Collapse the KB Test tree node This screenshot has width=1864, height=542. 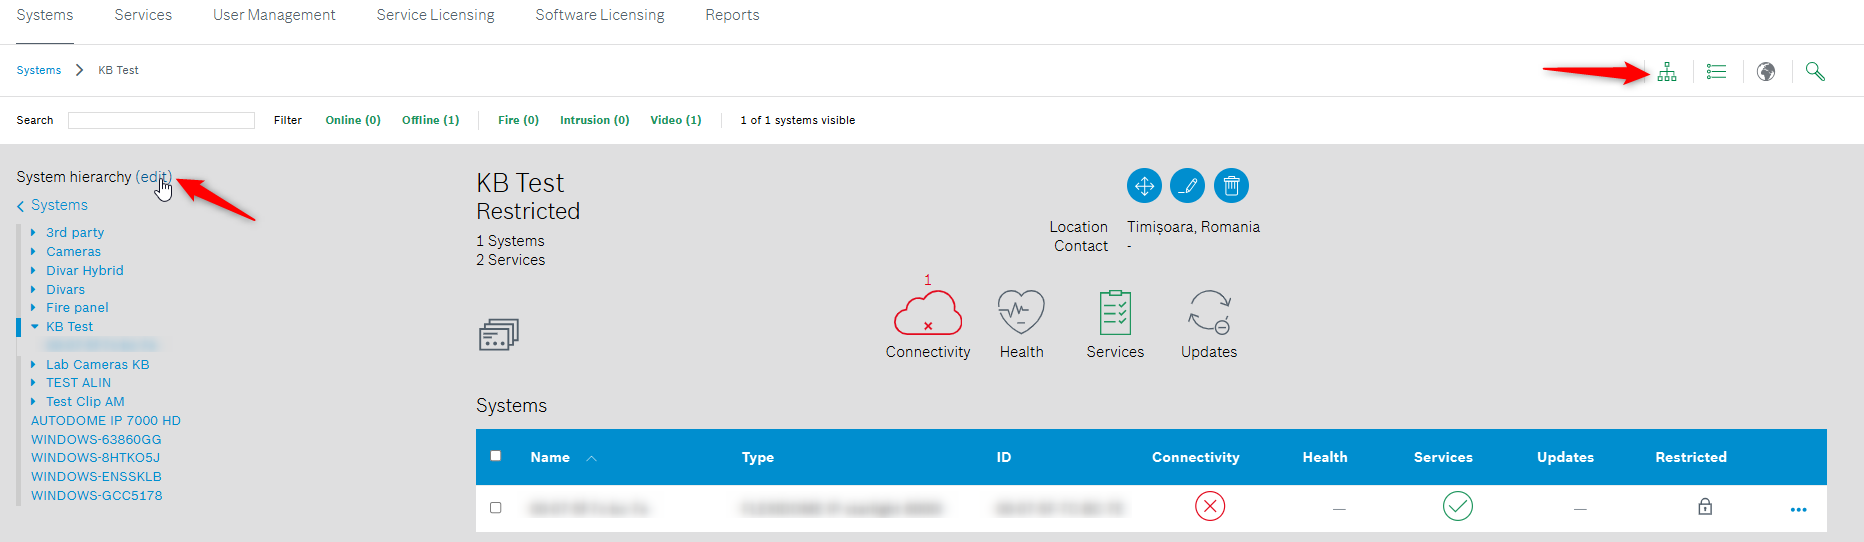coord(34,327)
